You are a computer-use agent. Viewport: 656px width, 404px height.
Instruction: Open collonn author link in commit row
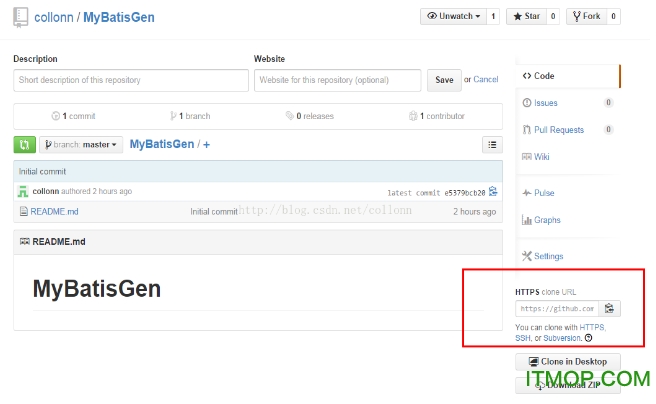coord(46,191)
